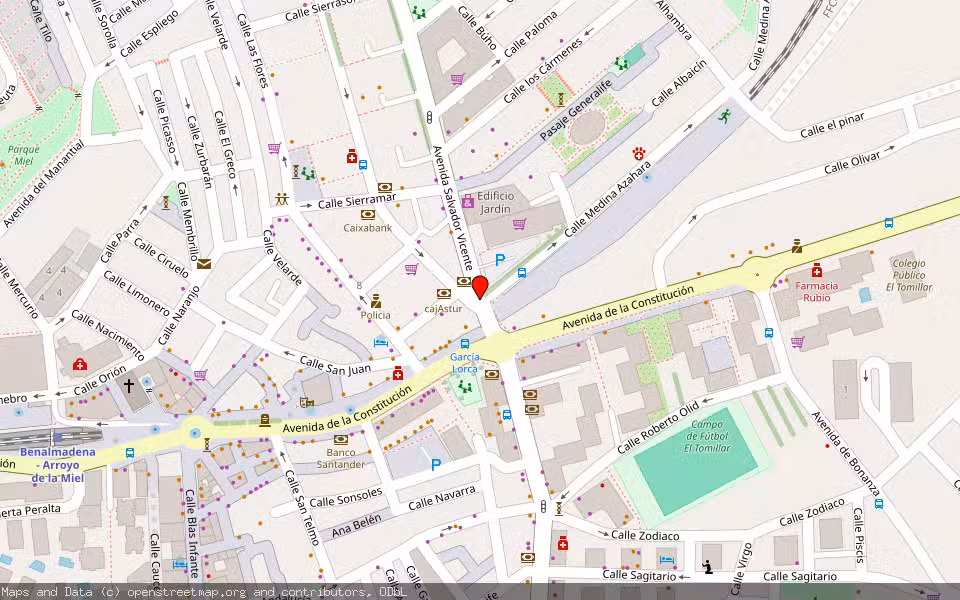Click the traffic light on Avenida Salvador Vicente
Image resolution: width=960 pixels, height=600 pixels.
[x=429, y=116]
